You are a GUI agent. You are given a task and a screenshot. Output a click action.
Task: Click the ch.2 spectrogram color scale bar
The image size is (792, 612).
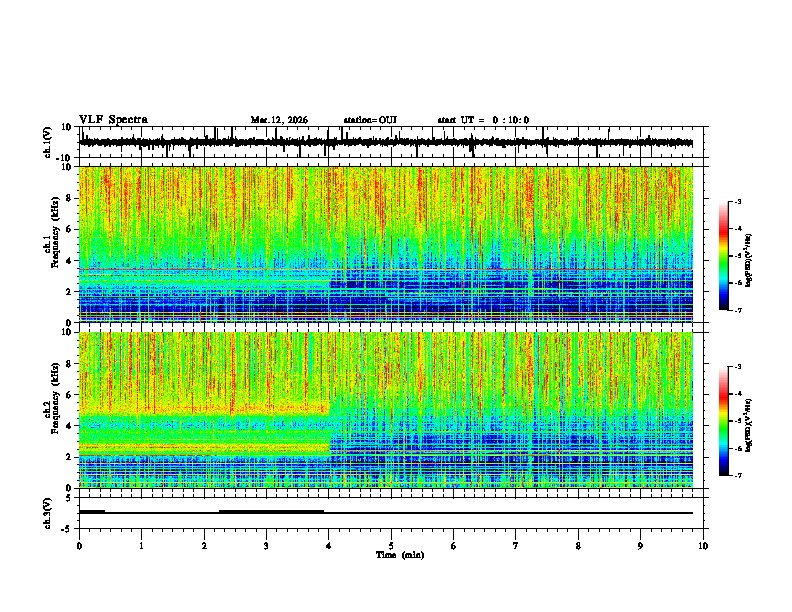723,421
